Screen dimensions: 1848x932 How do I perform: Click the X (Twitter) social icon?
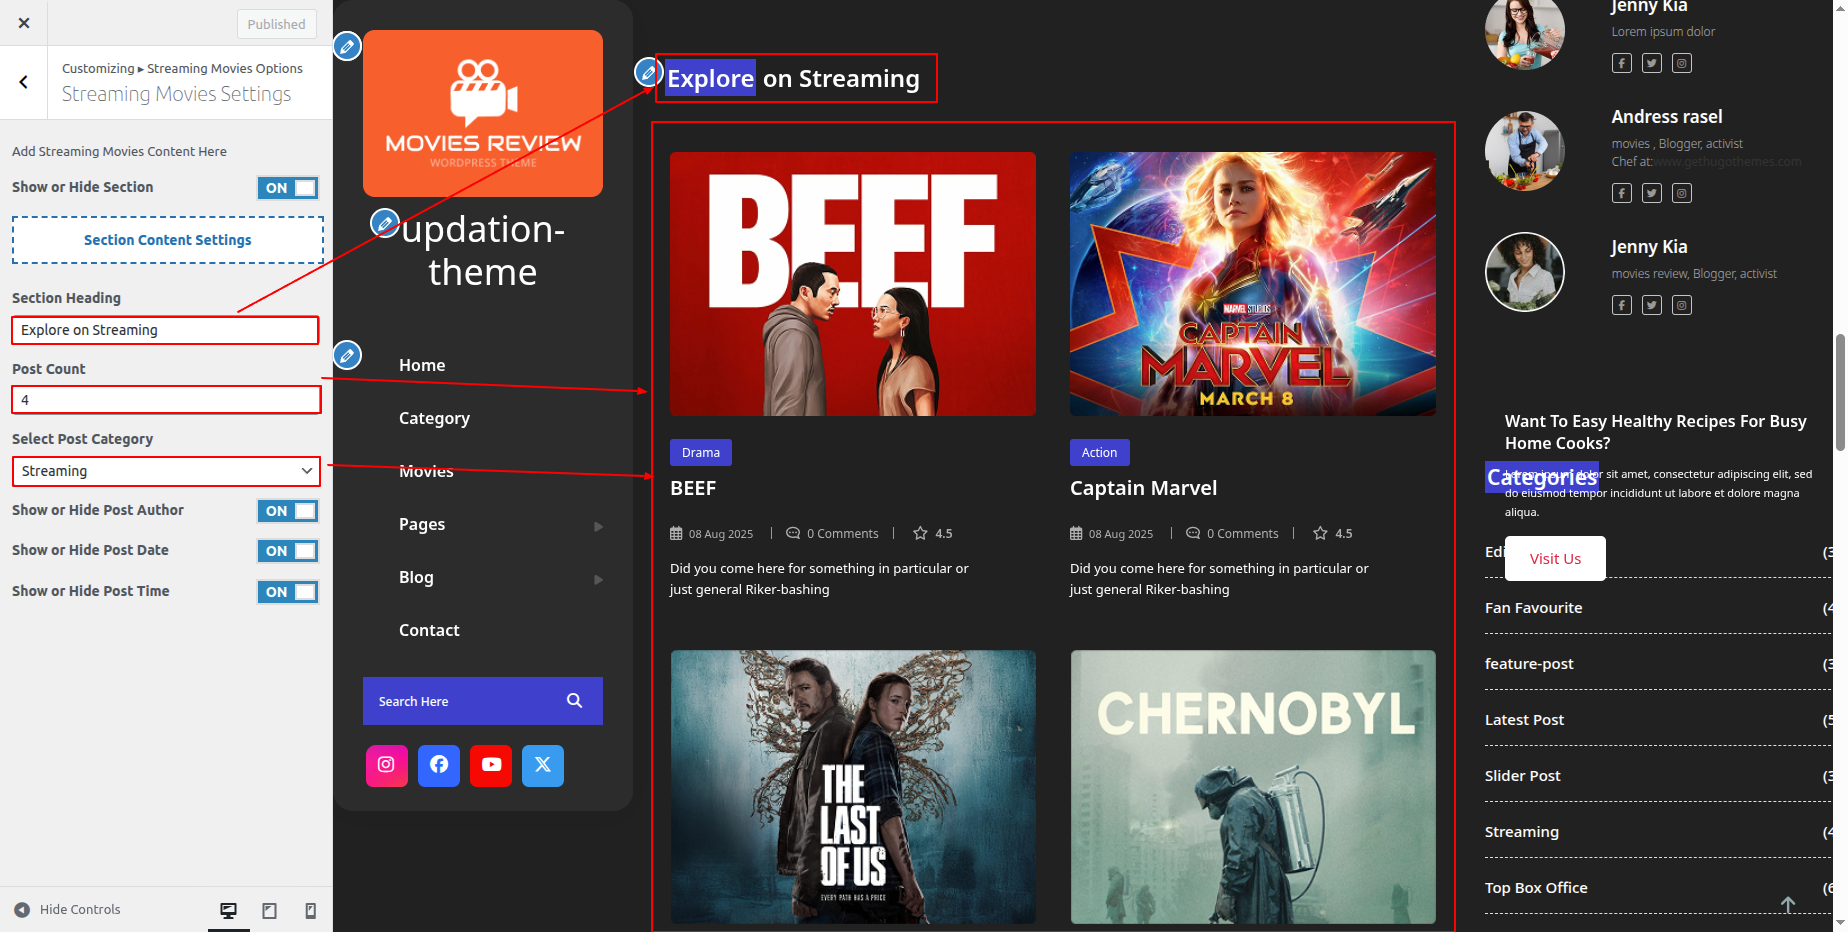point(543,765)
